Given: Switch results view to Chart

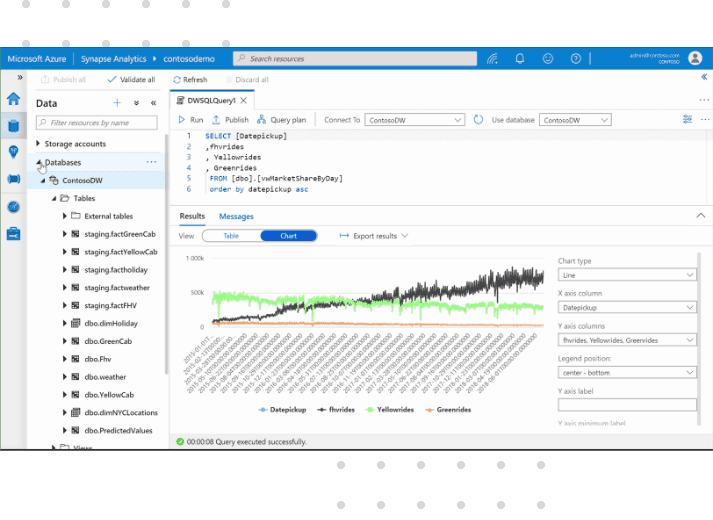Looking at the screenshot, I should pyautogui.click(x=288, y=236).
